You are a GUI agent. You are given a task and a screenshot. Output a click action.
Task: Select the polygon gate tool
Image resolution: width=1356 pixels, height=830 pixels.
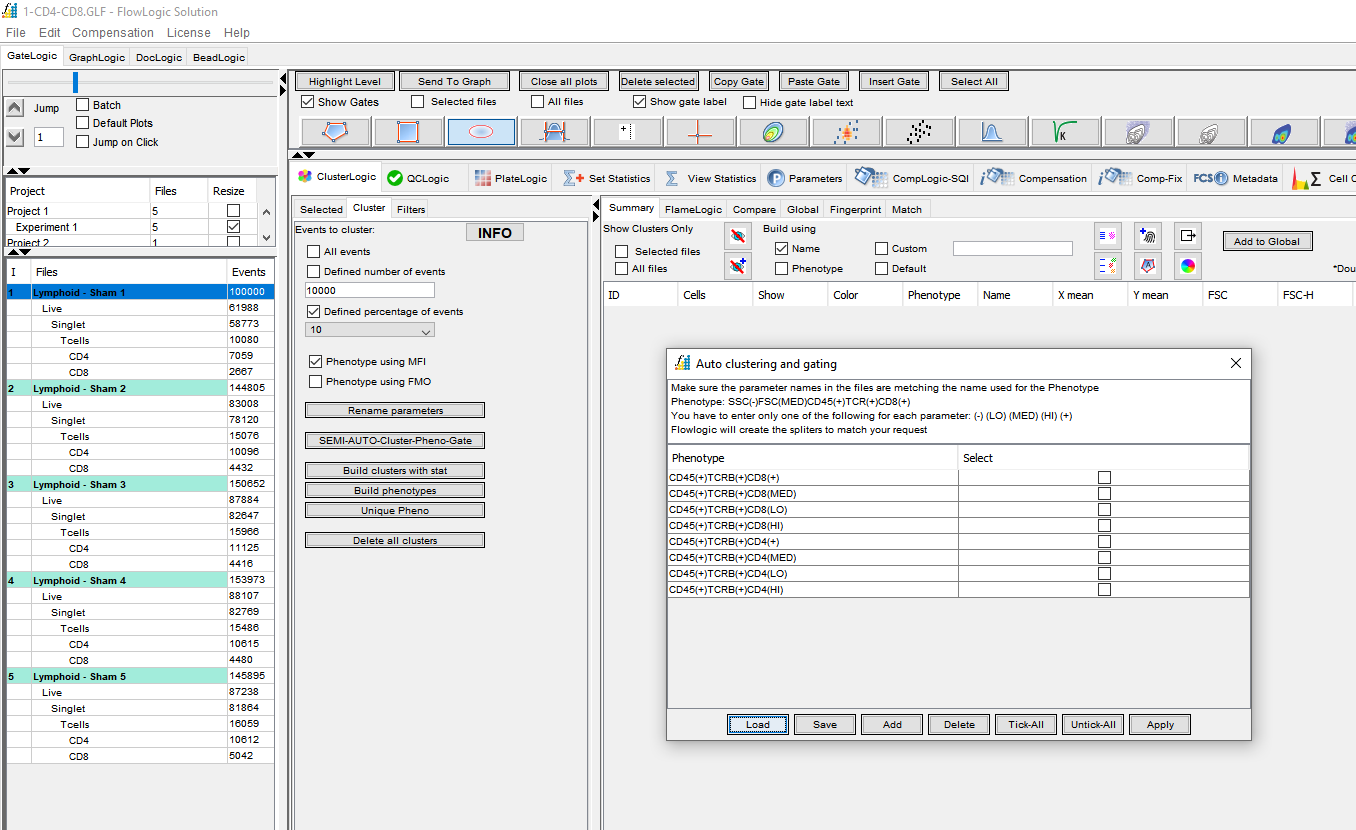335,132
